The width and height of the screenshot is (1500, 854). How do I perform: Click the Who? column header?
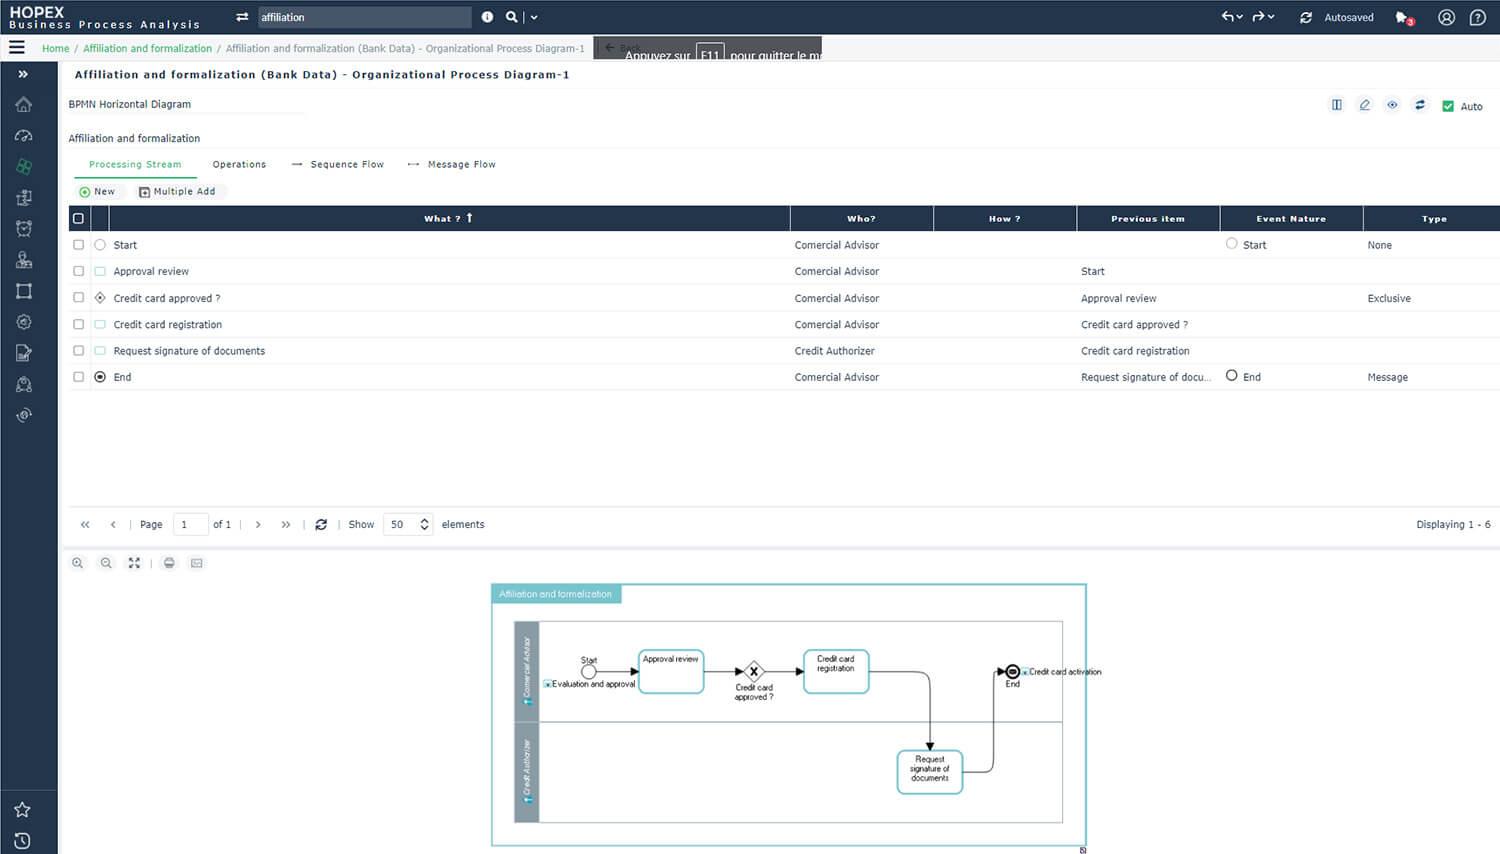tap(861, 218)
